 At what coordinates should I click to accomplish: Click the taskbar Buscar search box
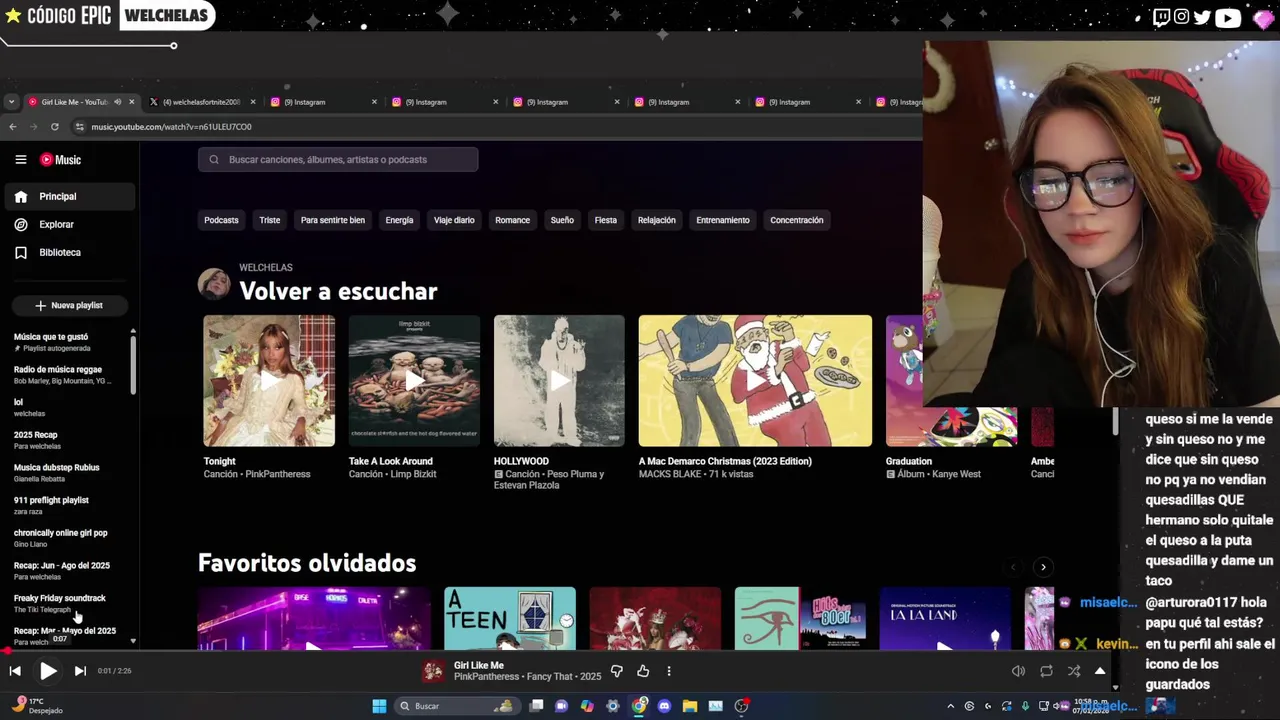[457, 706]
